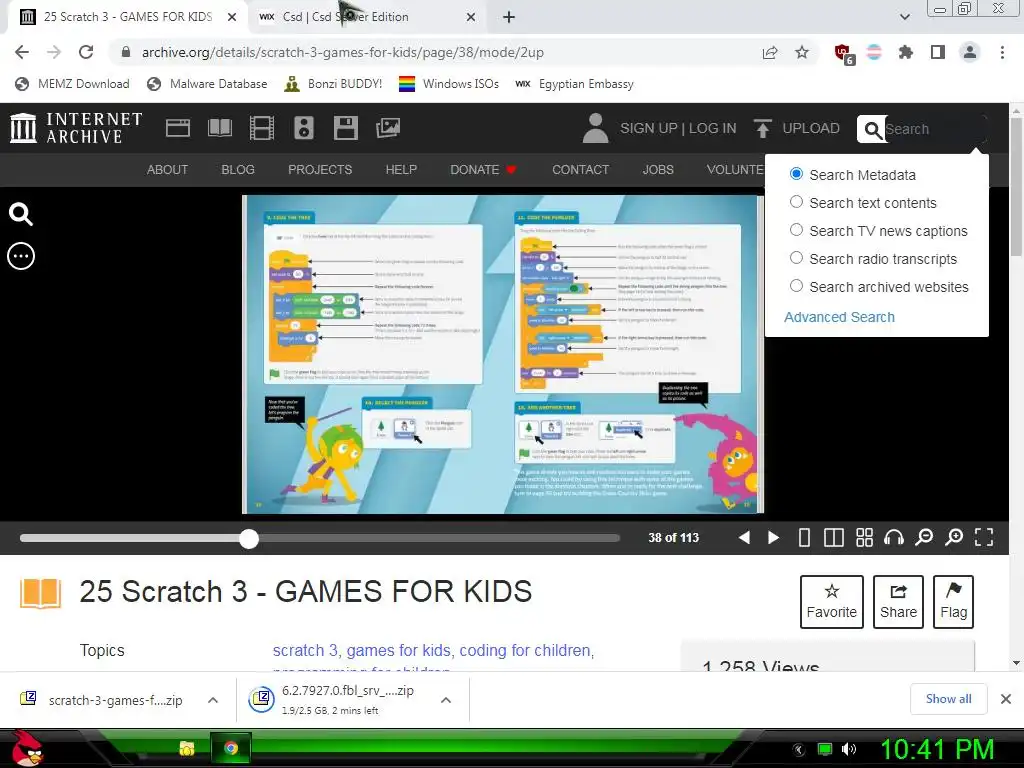
Task: Click Show all downloads button
Action: pyautogui.click(x=948, y=699)
